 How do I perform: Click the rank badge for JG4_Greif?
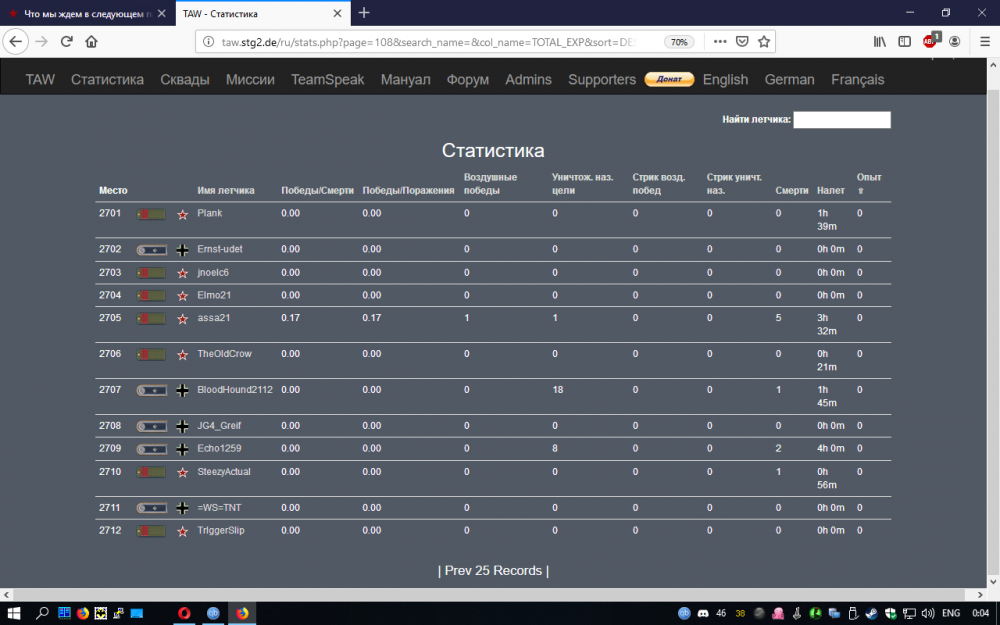click(x=151, y=426)
